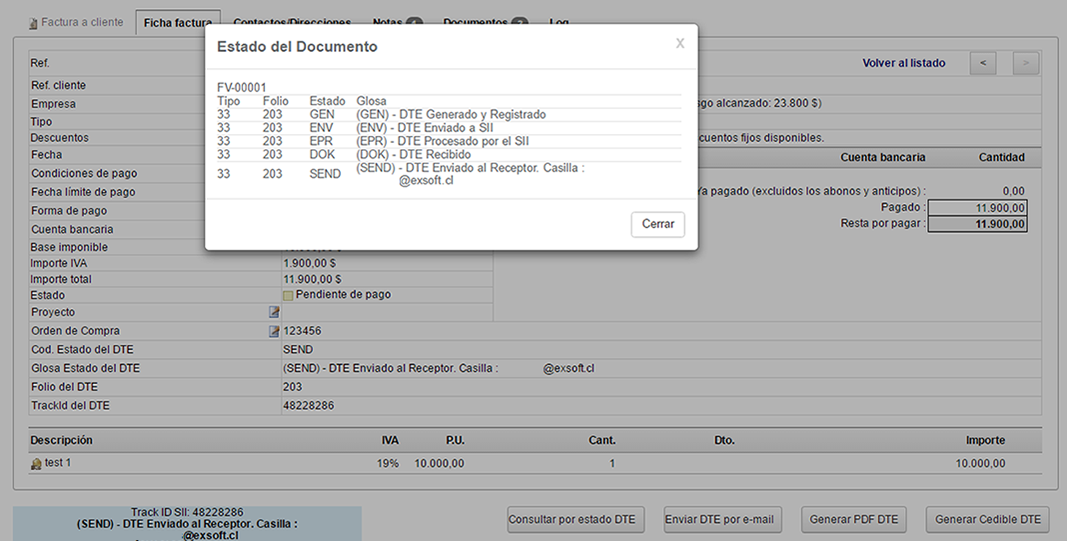Click the Generar Cedible DTE button

coord(987,519)
